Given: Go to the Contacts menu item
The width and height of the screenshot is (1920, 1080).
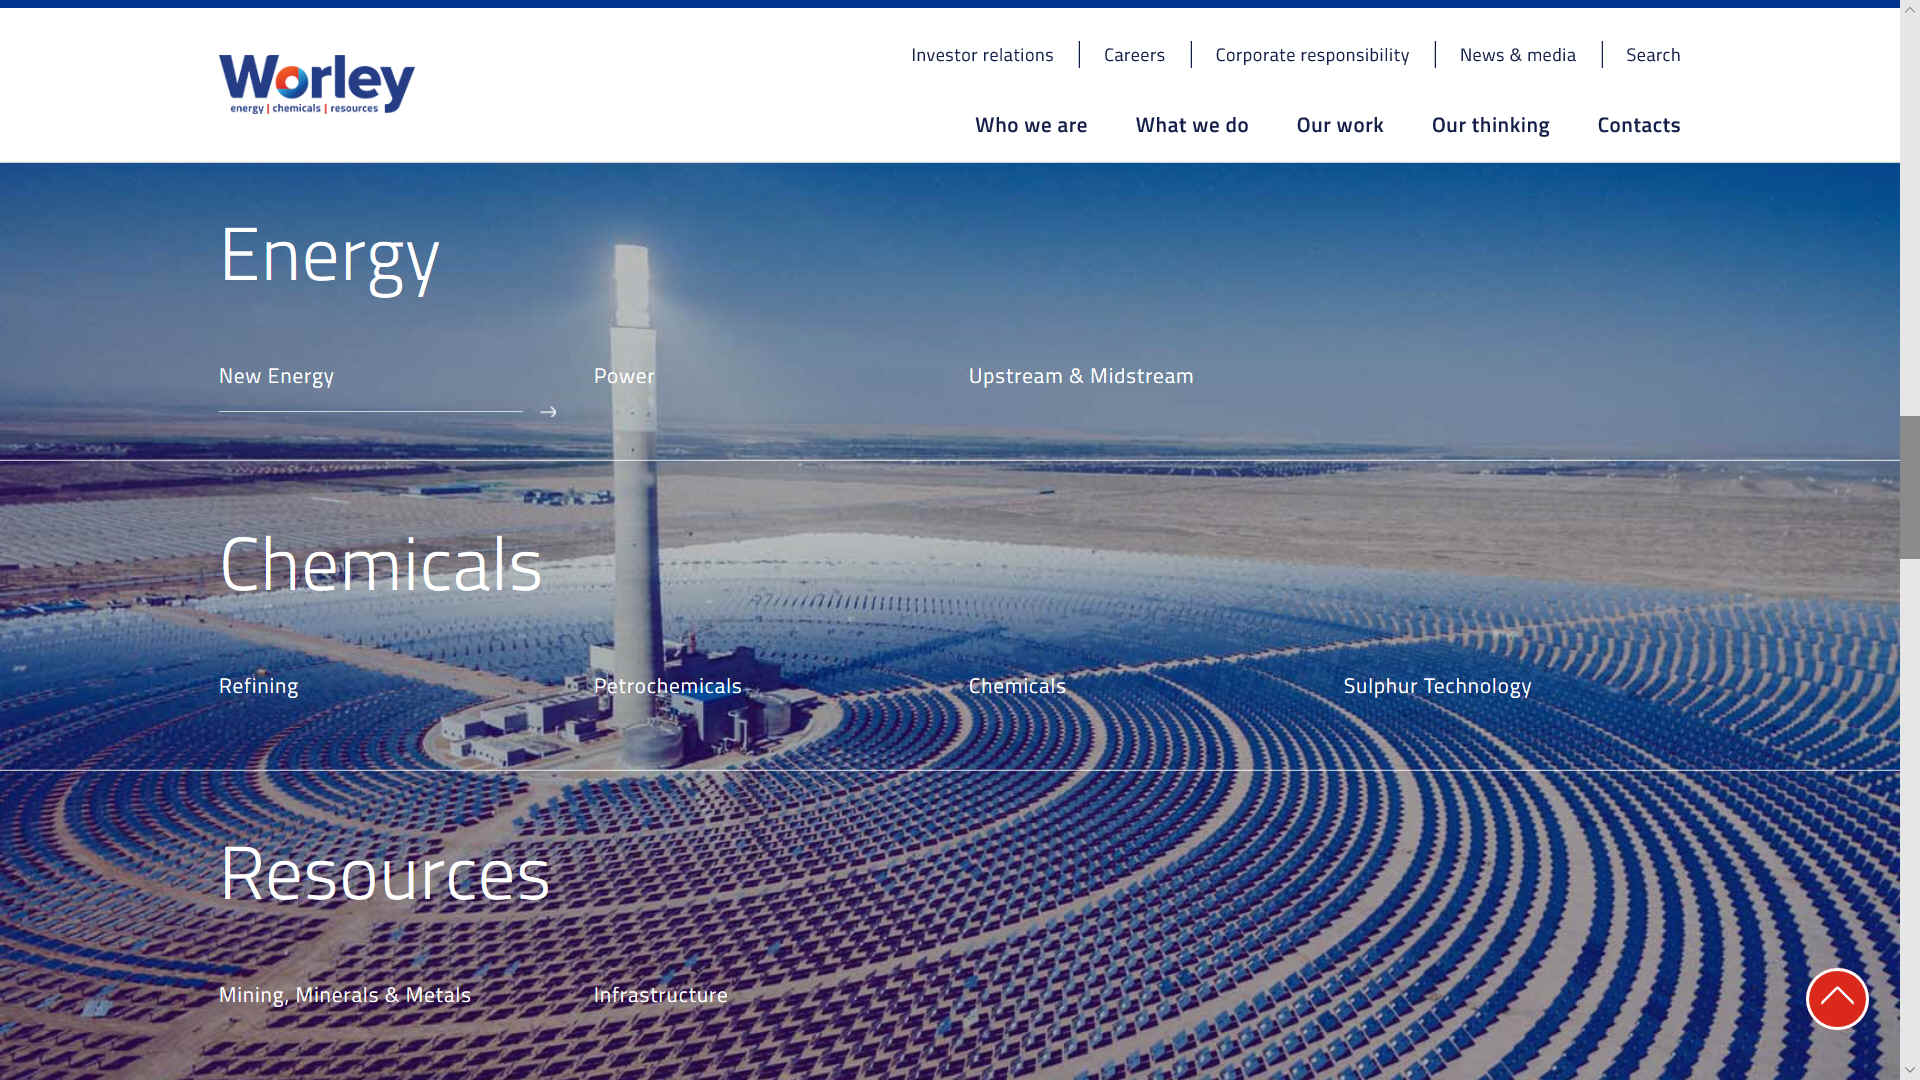Looking at the screenshot, I should 1638,125.
